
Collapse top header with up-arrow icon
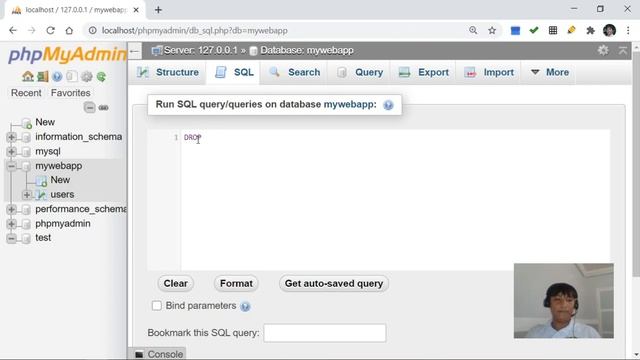[x=623, y=50]
